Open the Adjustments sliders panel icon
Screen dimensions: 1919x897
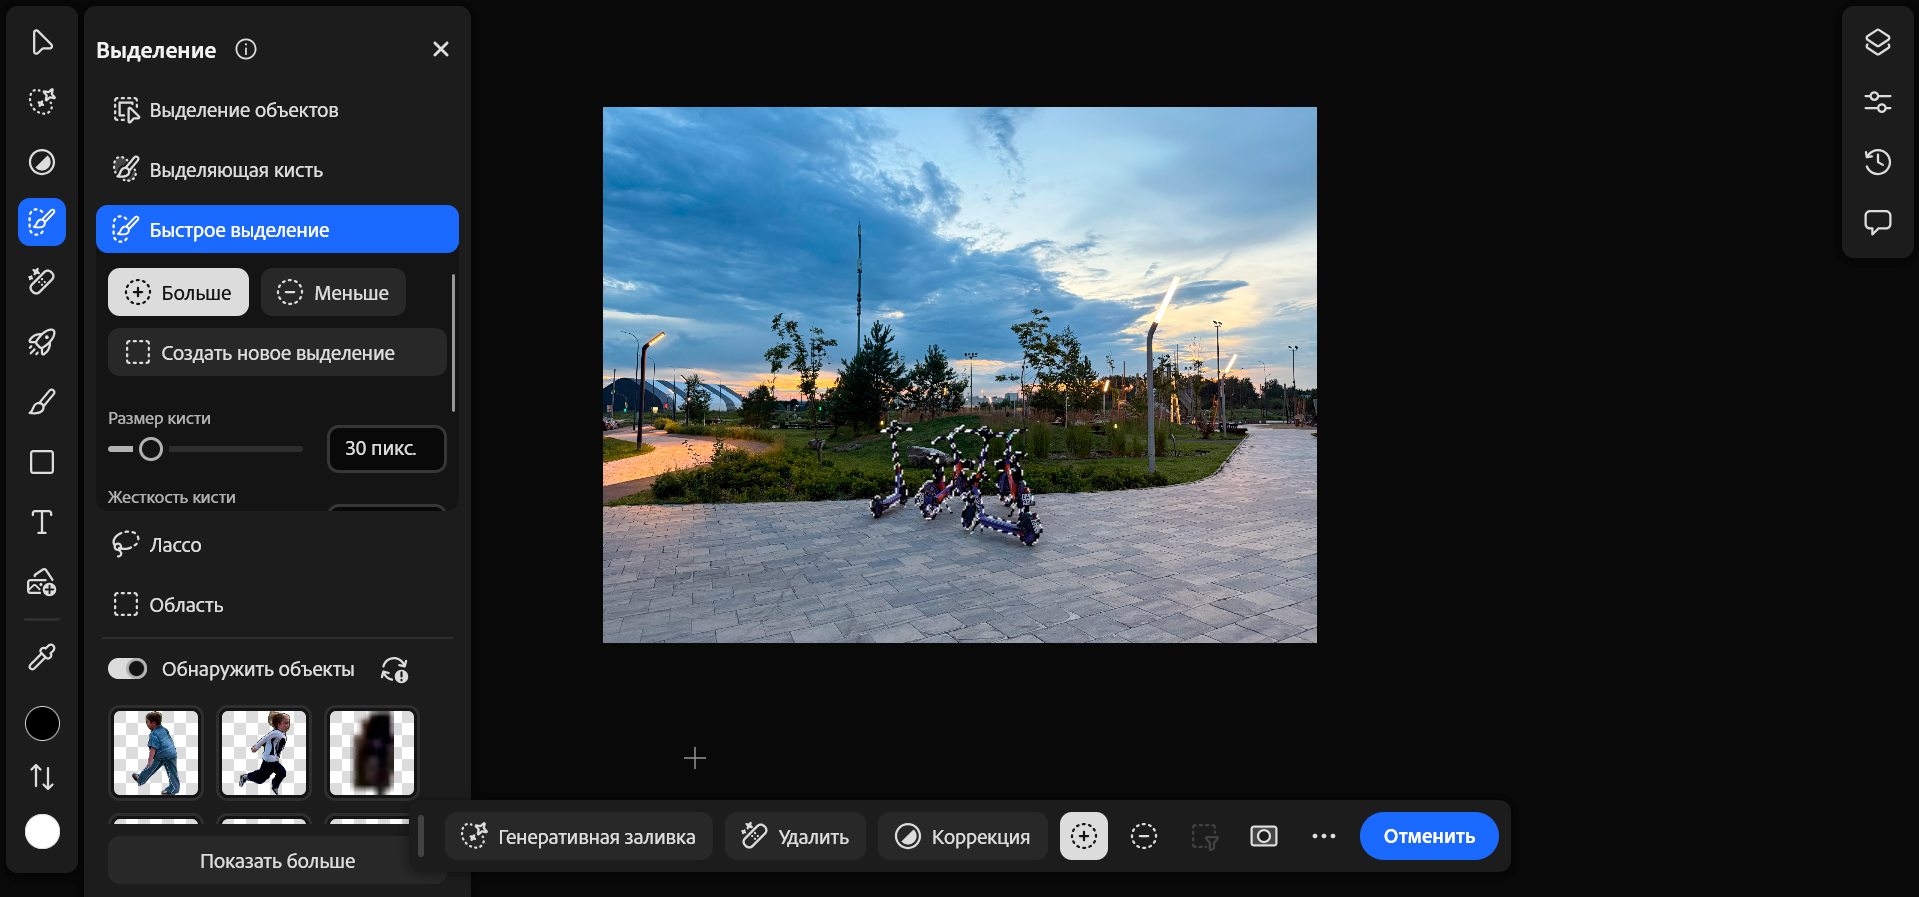click(1878, 102)
